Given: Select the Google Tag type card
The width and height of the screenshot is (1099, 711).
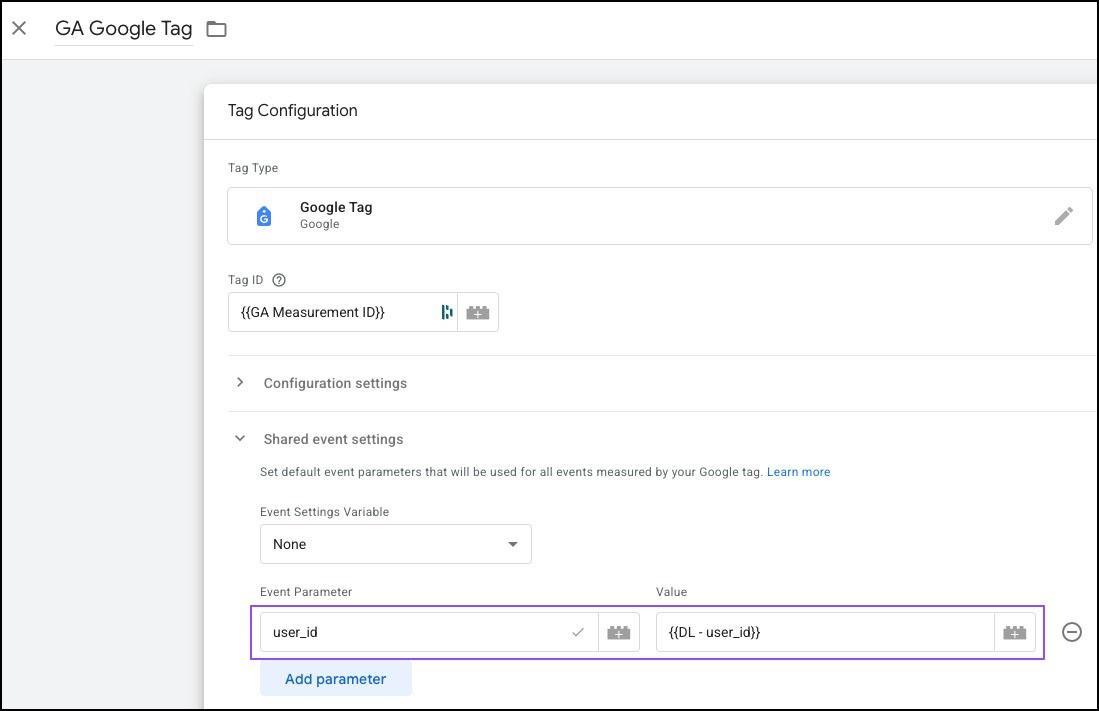Looking at the screenshot, I should (660, 216).
